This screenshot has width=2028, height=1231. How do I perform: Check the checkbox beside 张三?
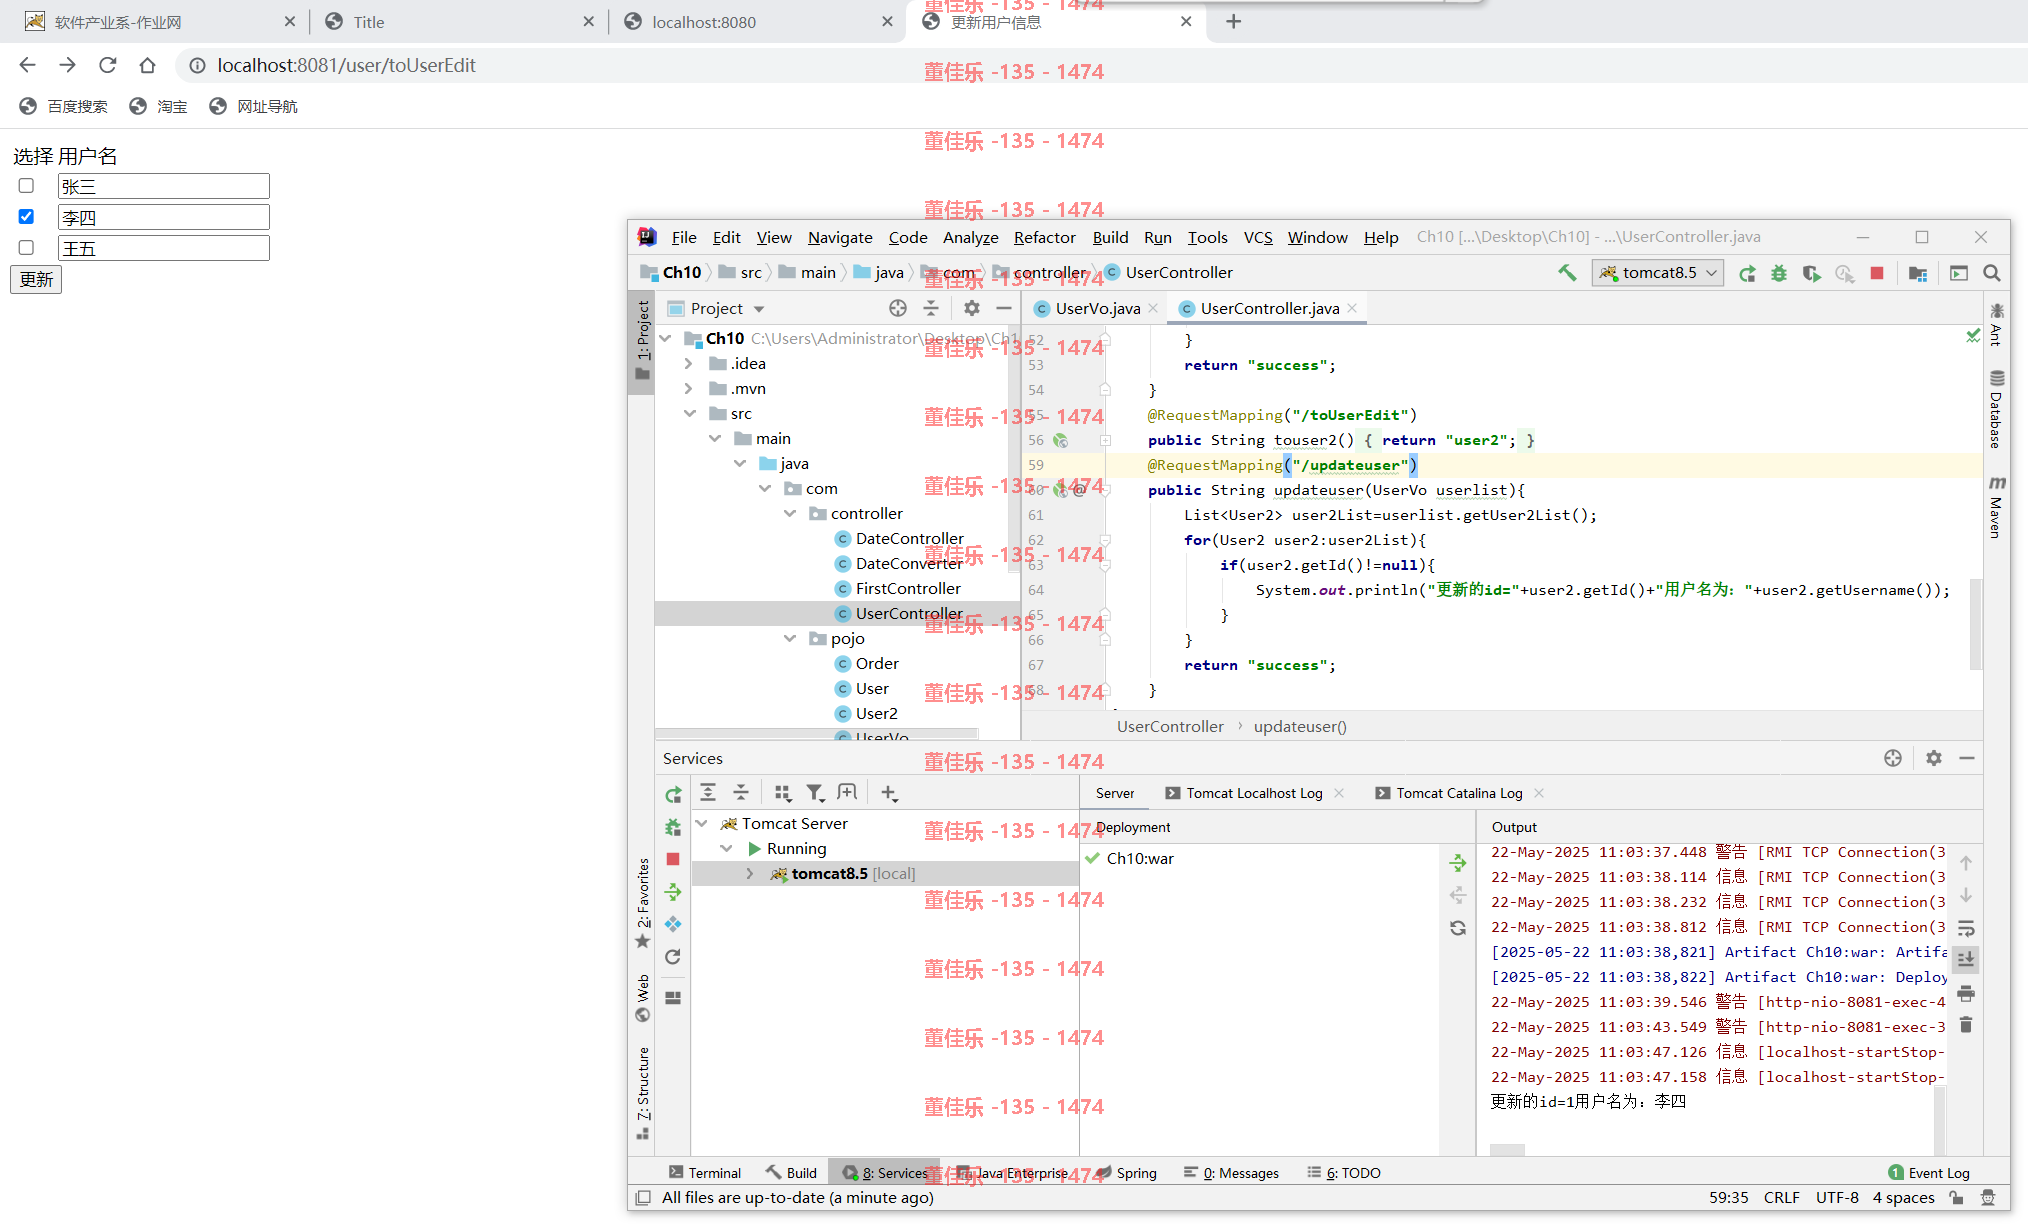26,186
